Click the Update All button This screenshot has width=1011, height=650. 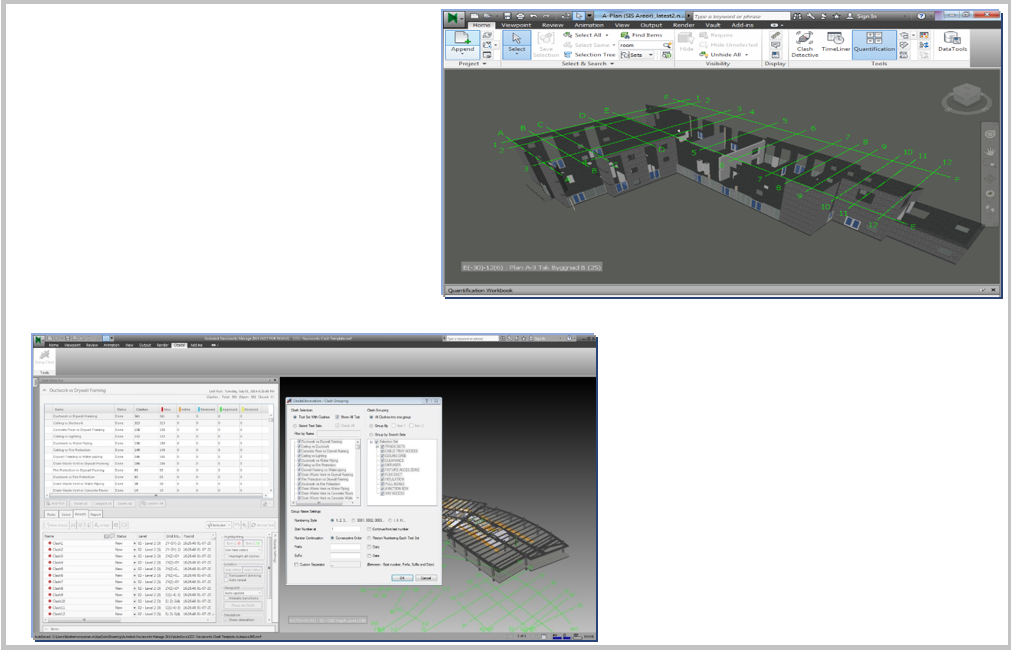pos(153,504)
